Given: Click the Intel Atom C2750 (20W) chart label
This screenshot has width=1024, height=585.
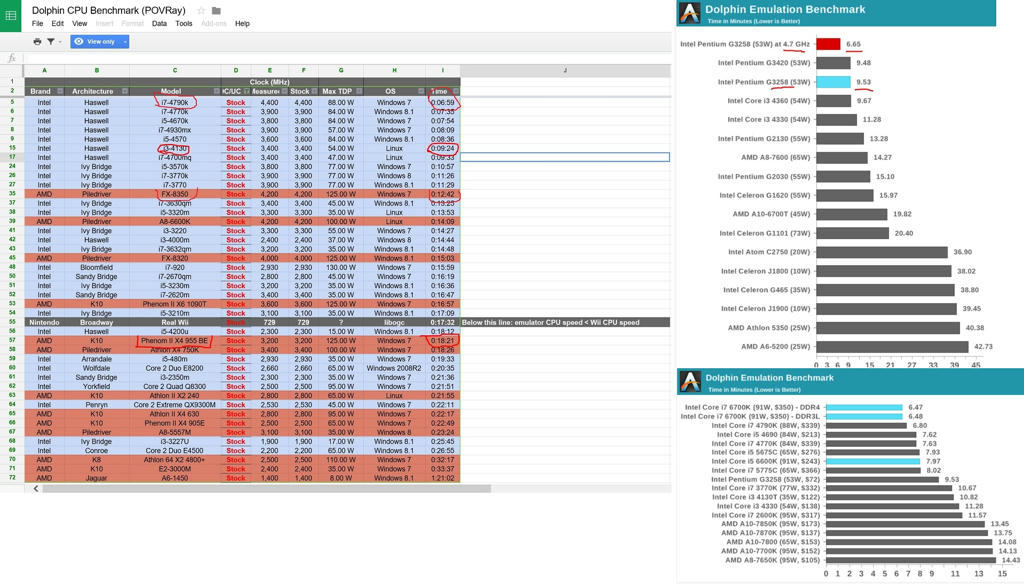Looking at the screenshot, I should click(x=769, y=251).
